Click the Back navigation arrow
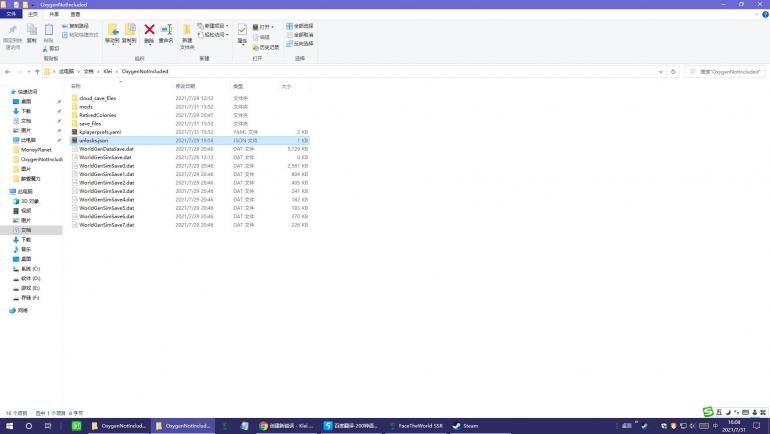This screenshot has width=770, height=434. (7, 72)
